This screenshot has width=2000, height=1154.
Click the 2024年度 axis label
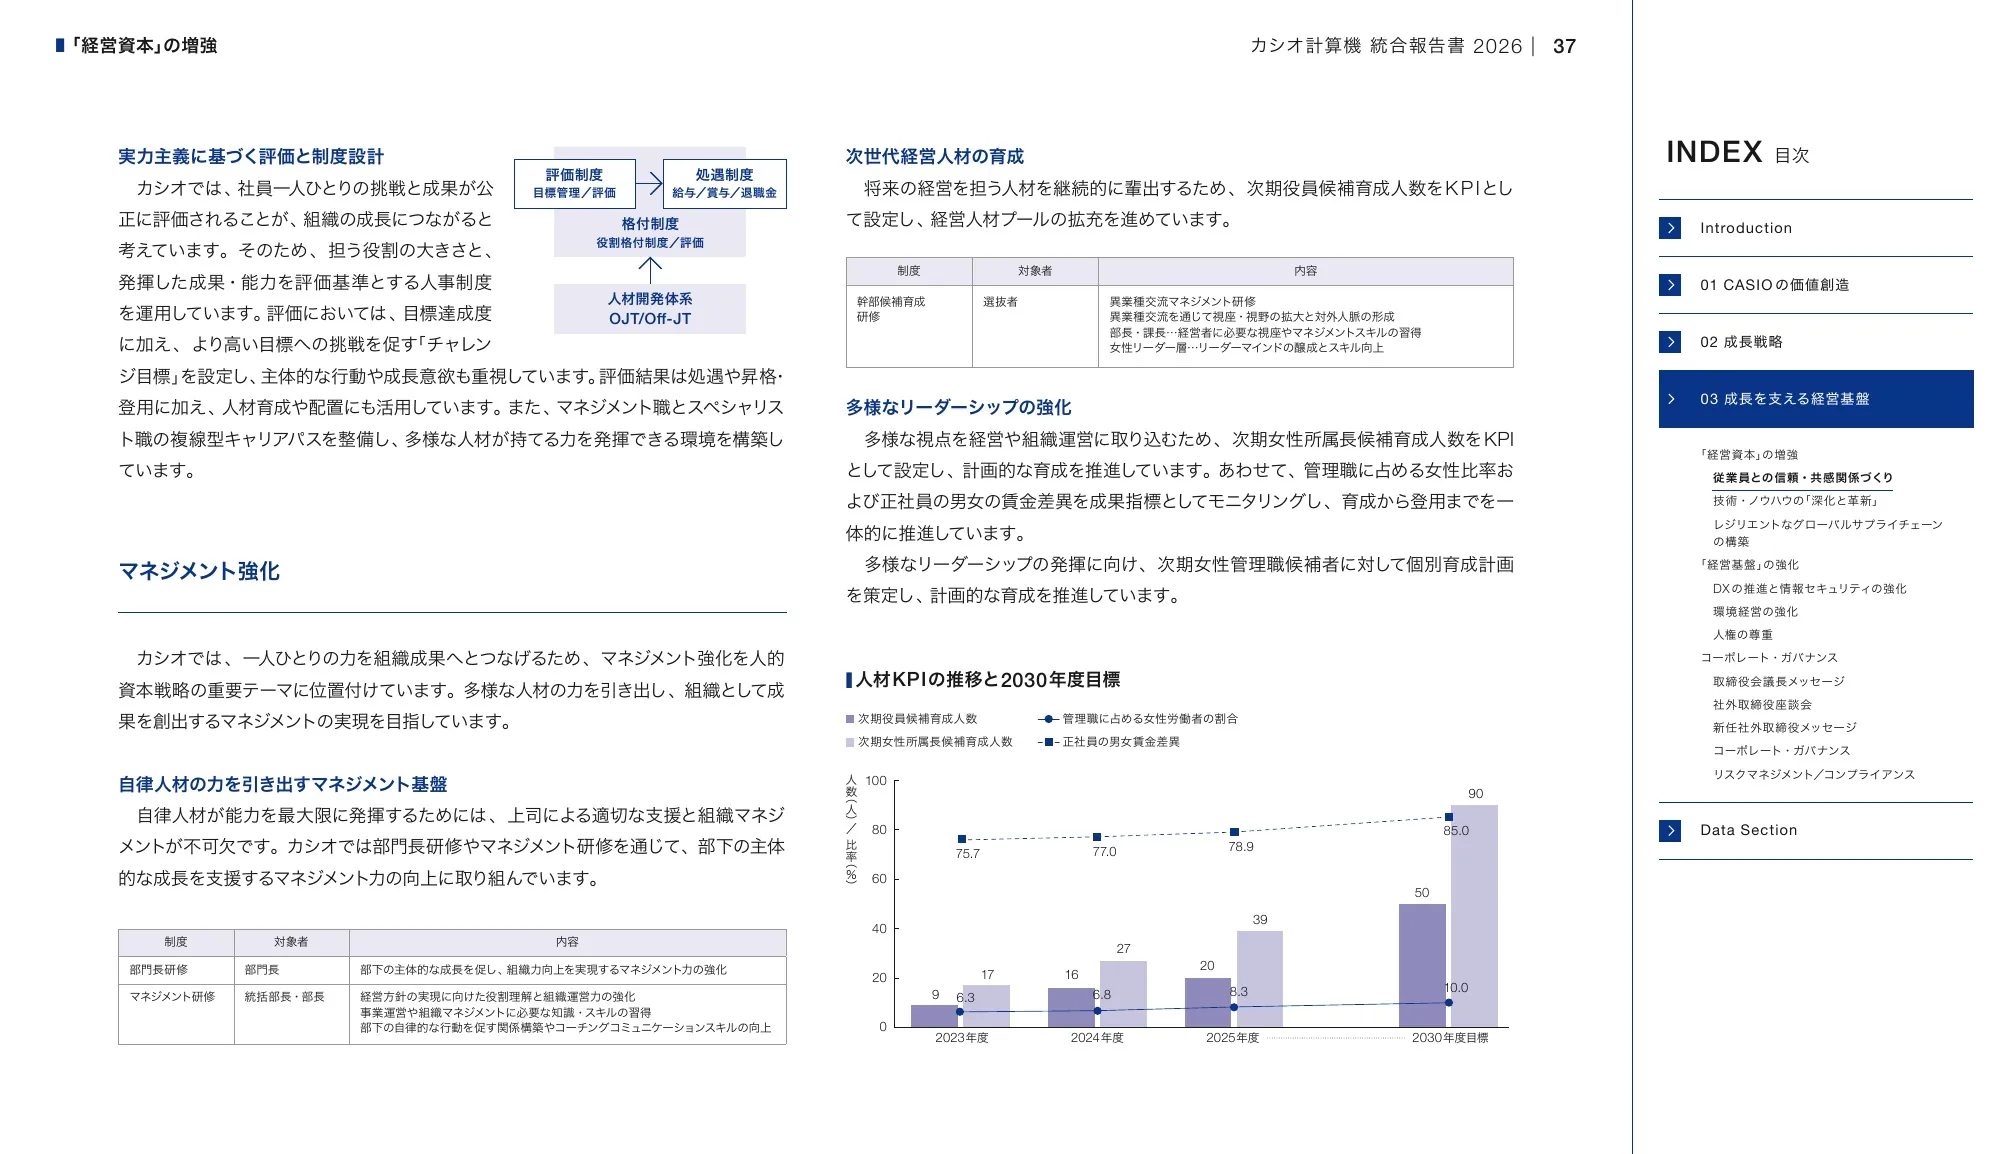coord(1097,1038)
